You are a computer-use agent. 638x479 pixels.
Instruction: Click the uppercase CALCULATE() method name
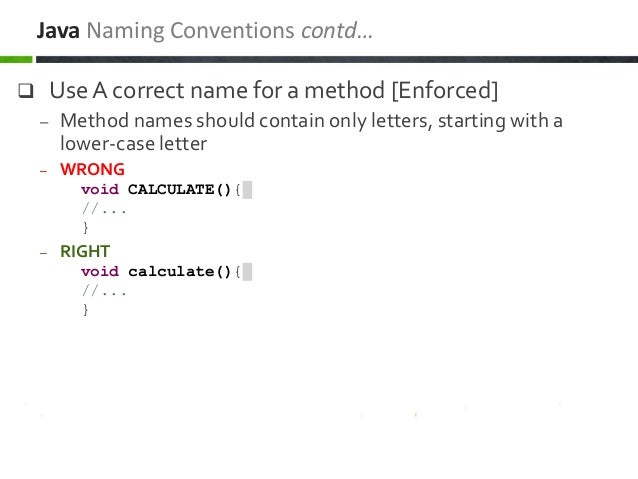coord(179,189)
